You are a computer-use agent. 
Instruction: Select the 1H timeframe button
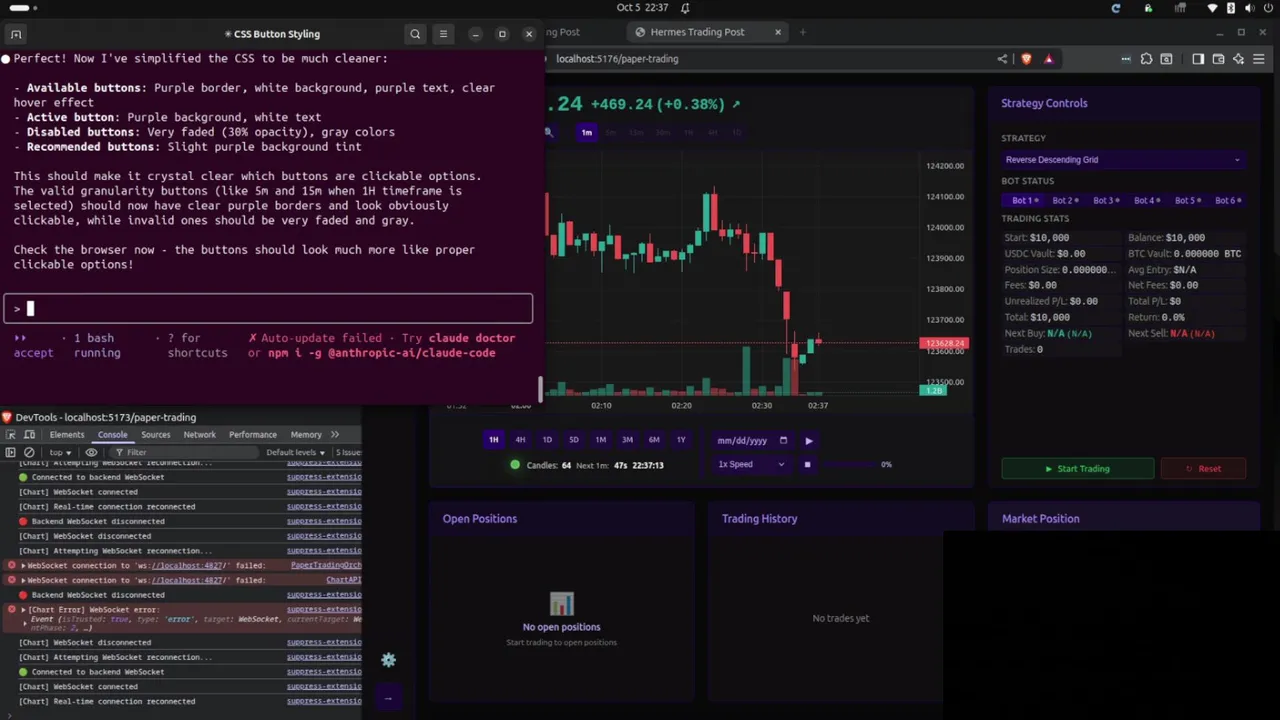(x=493, y=440)
